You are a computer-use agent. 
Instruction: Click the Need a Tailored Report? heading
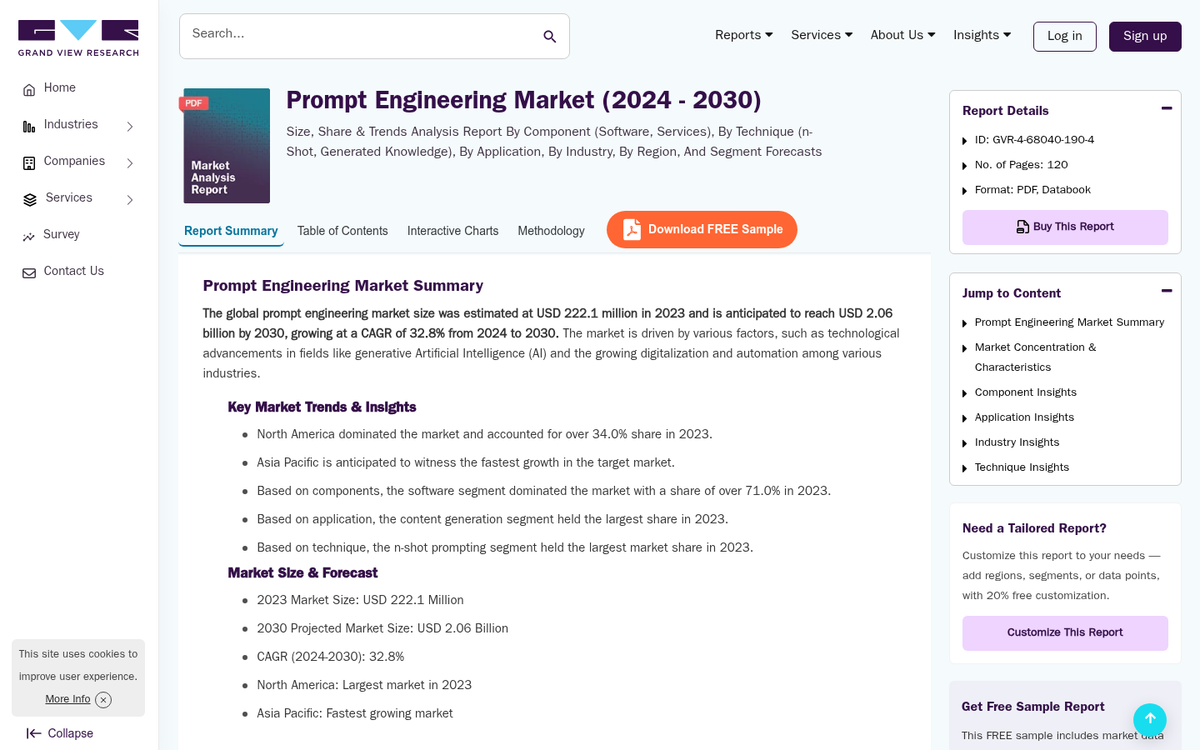pos(1034,528)
